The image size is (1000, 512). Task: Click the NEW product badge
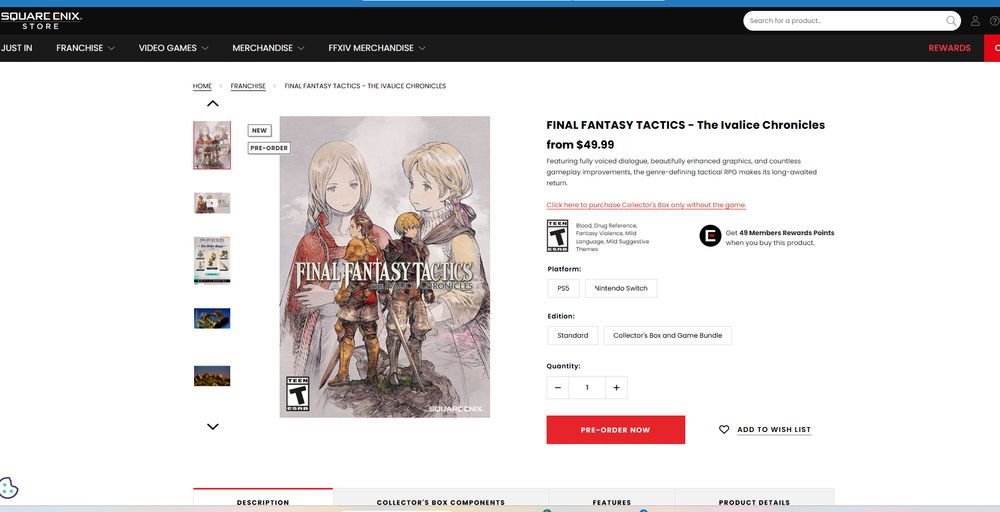[x=260, y=130]
